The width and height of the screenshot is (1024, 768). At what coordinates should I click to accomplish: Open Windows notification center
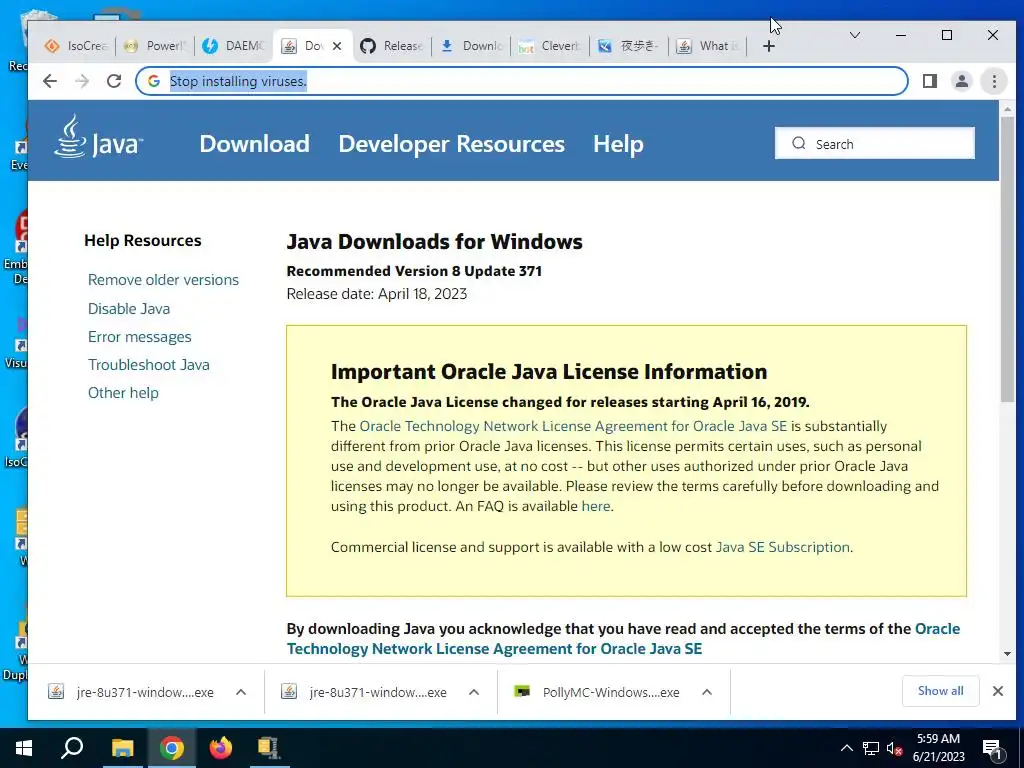[x=992, y=748]
